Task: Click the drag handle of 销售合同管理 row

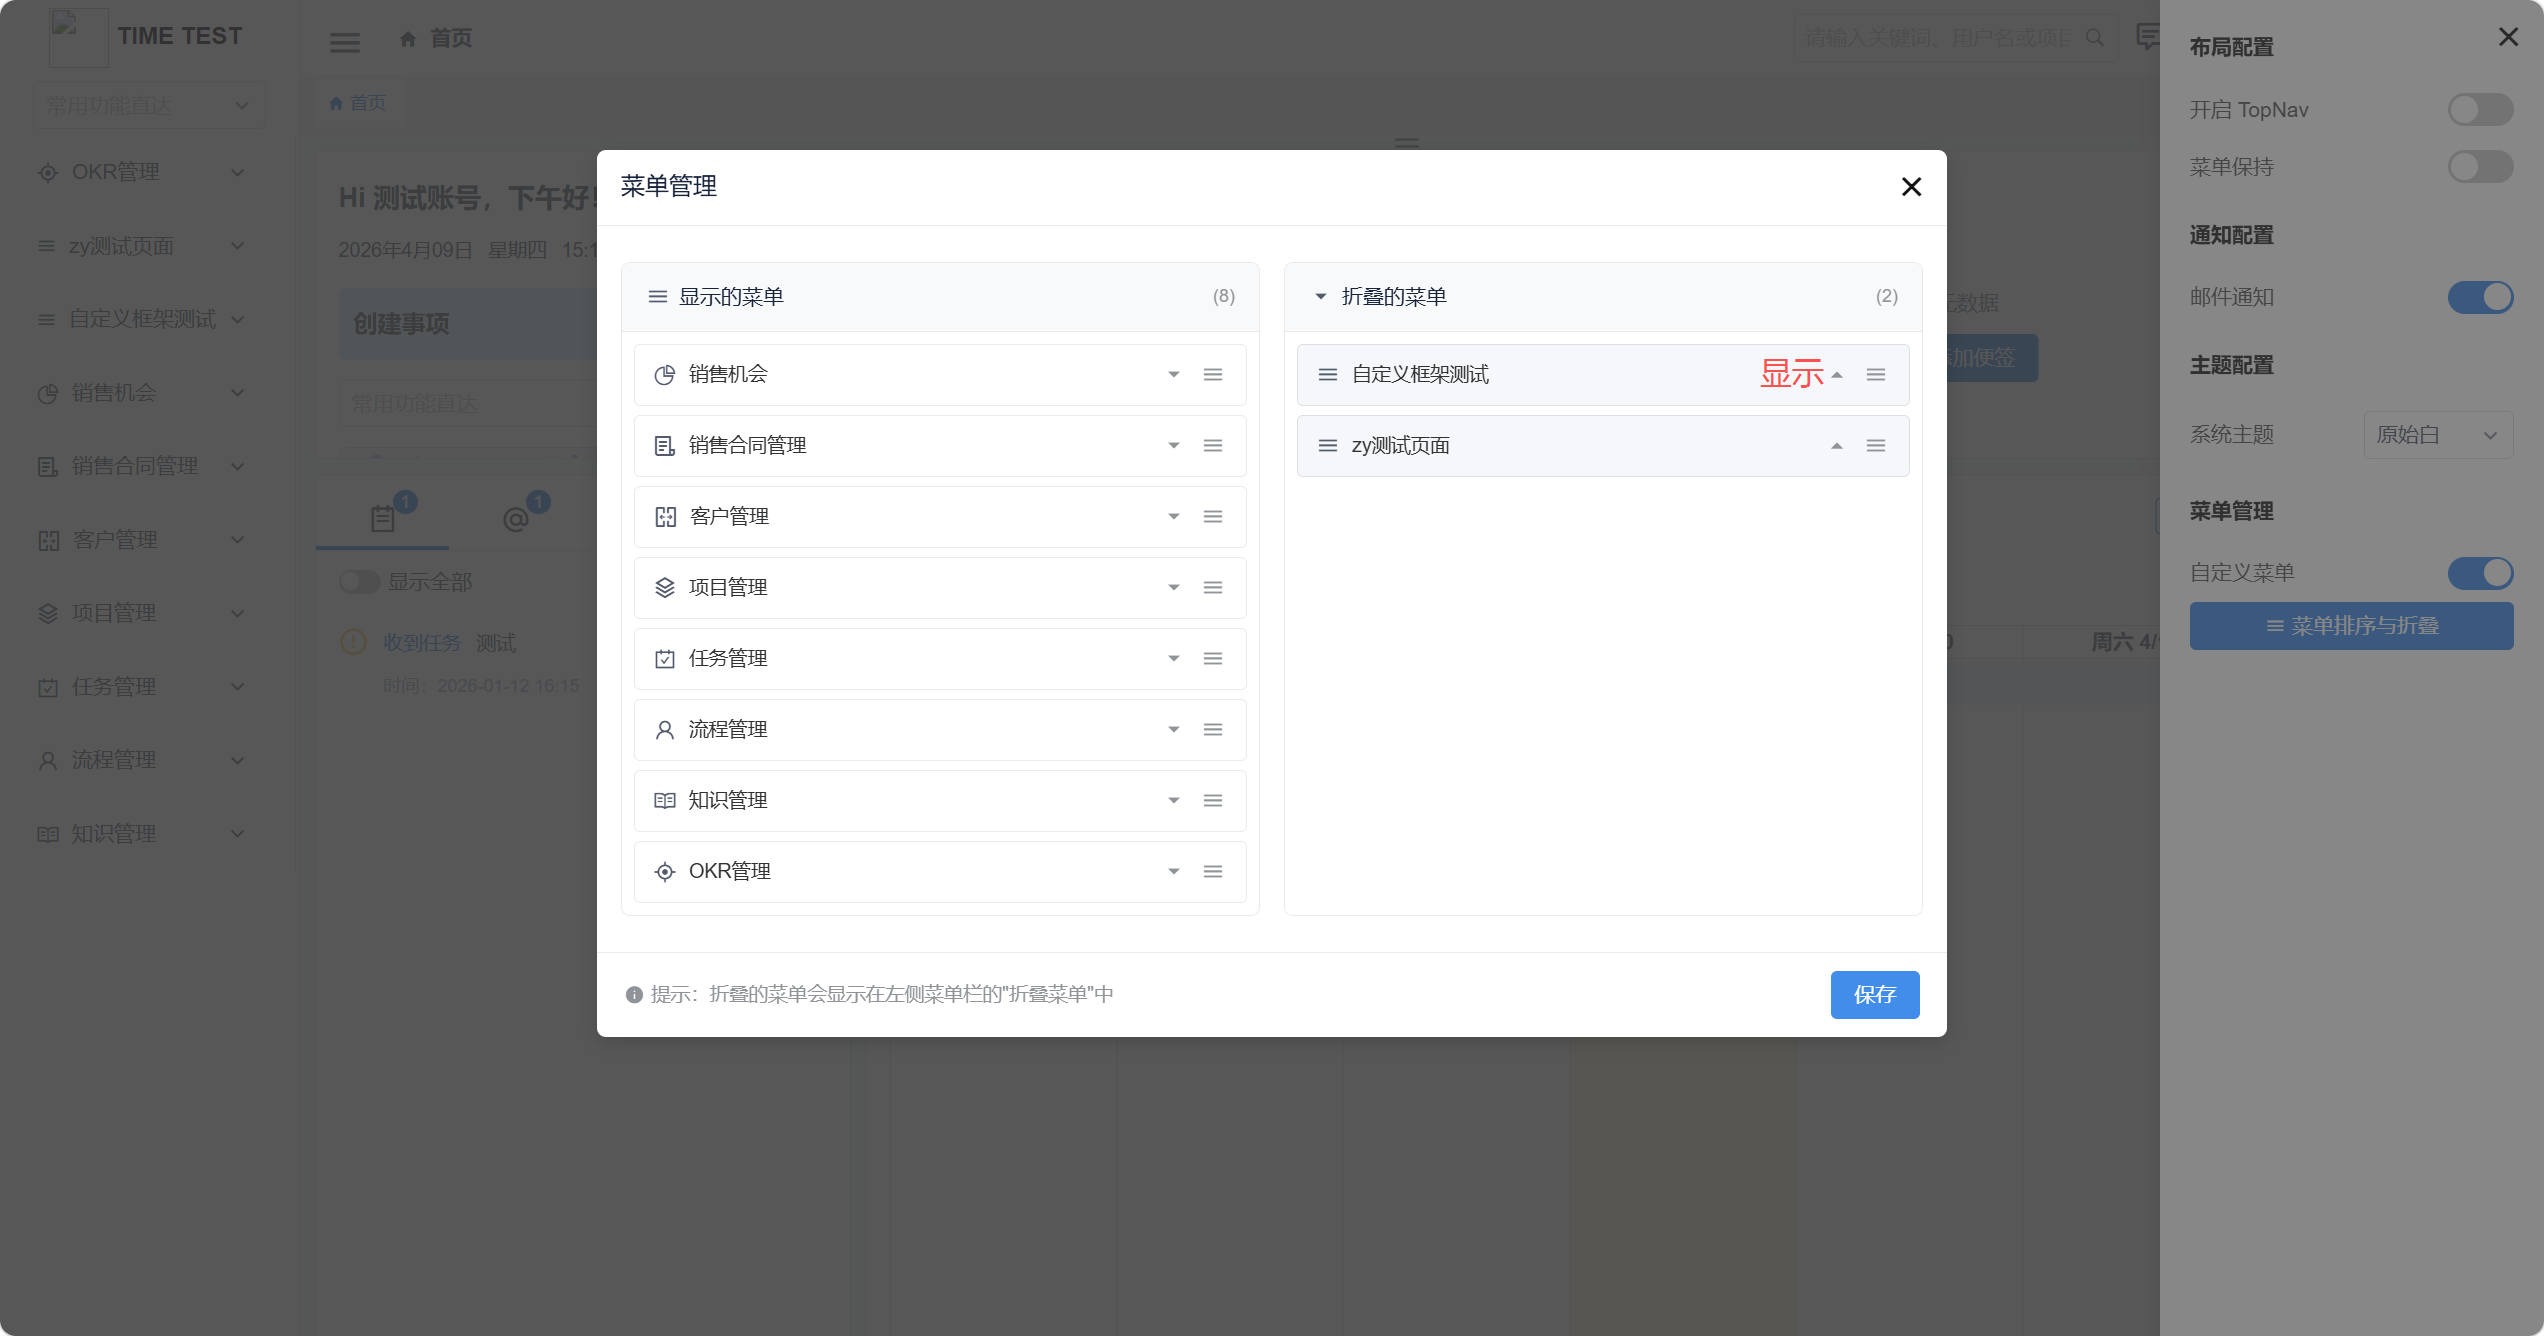Action: pos(1213,446)
